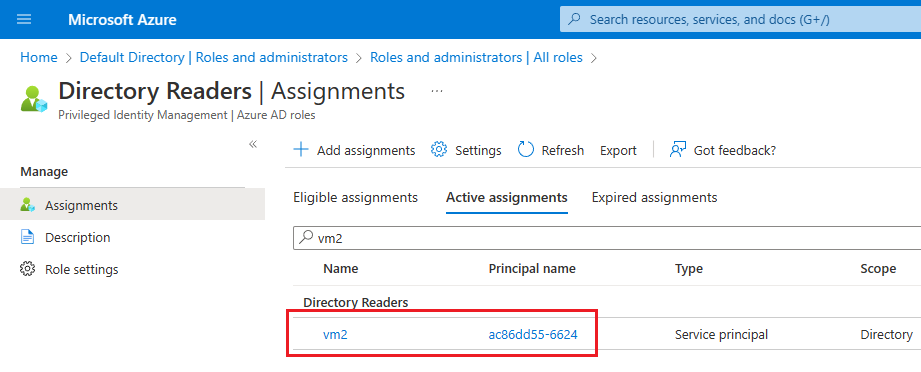The height and width of the screenshot is (372, 921).
Task: Click the Description document icon
Action: click(x=28, y=237)
